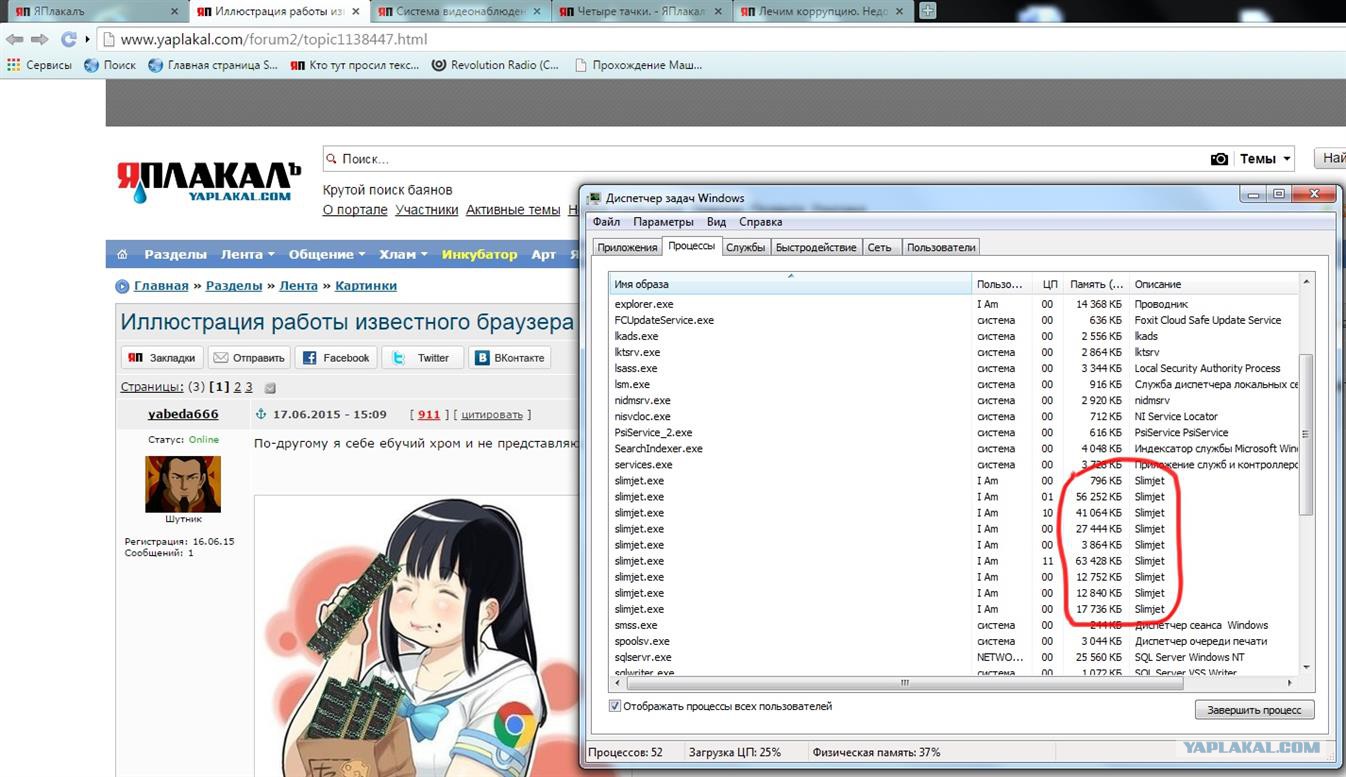The width and height of the screenshot is (1346, 777).
Task: Click the small icon after page number 3
Action: point(270,388)
